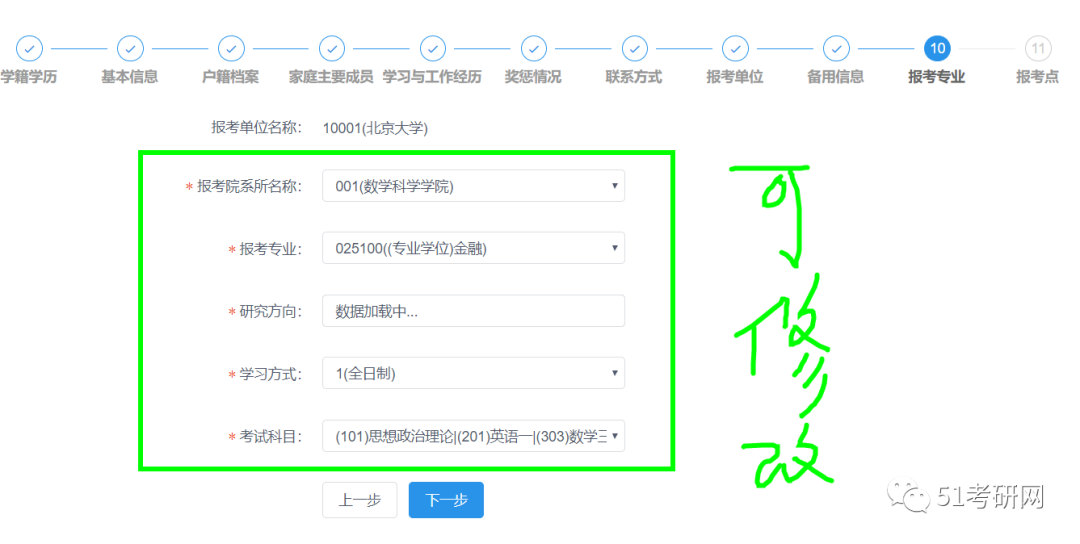Click the 报考单位 step checkmark circle

pyautogui.click(x=735, y=48)
